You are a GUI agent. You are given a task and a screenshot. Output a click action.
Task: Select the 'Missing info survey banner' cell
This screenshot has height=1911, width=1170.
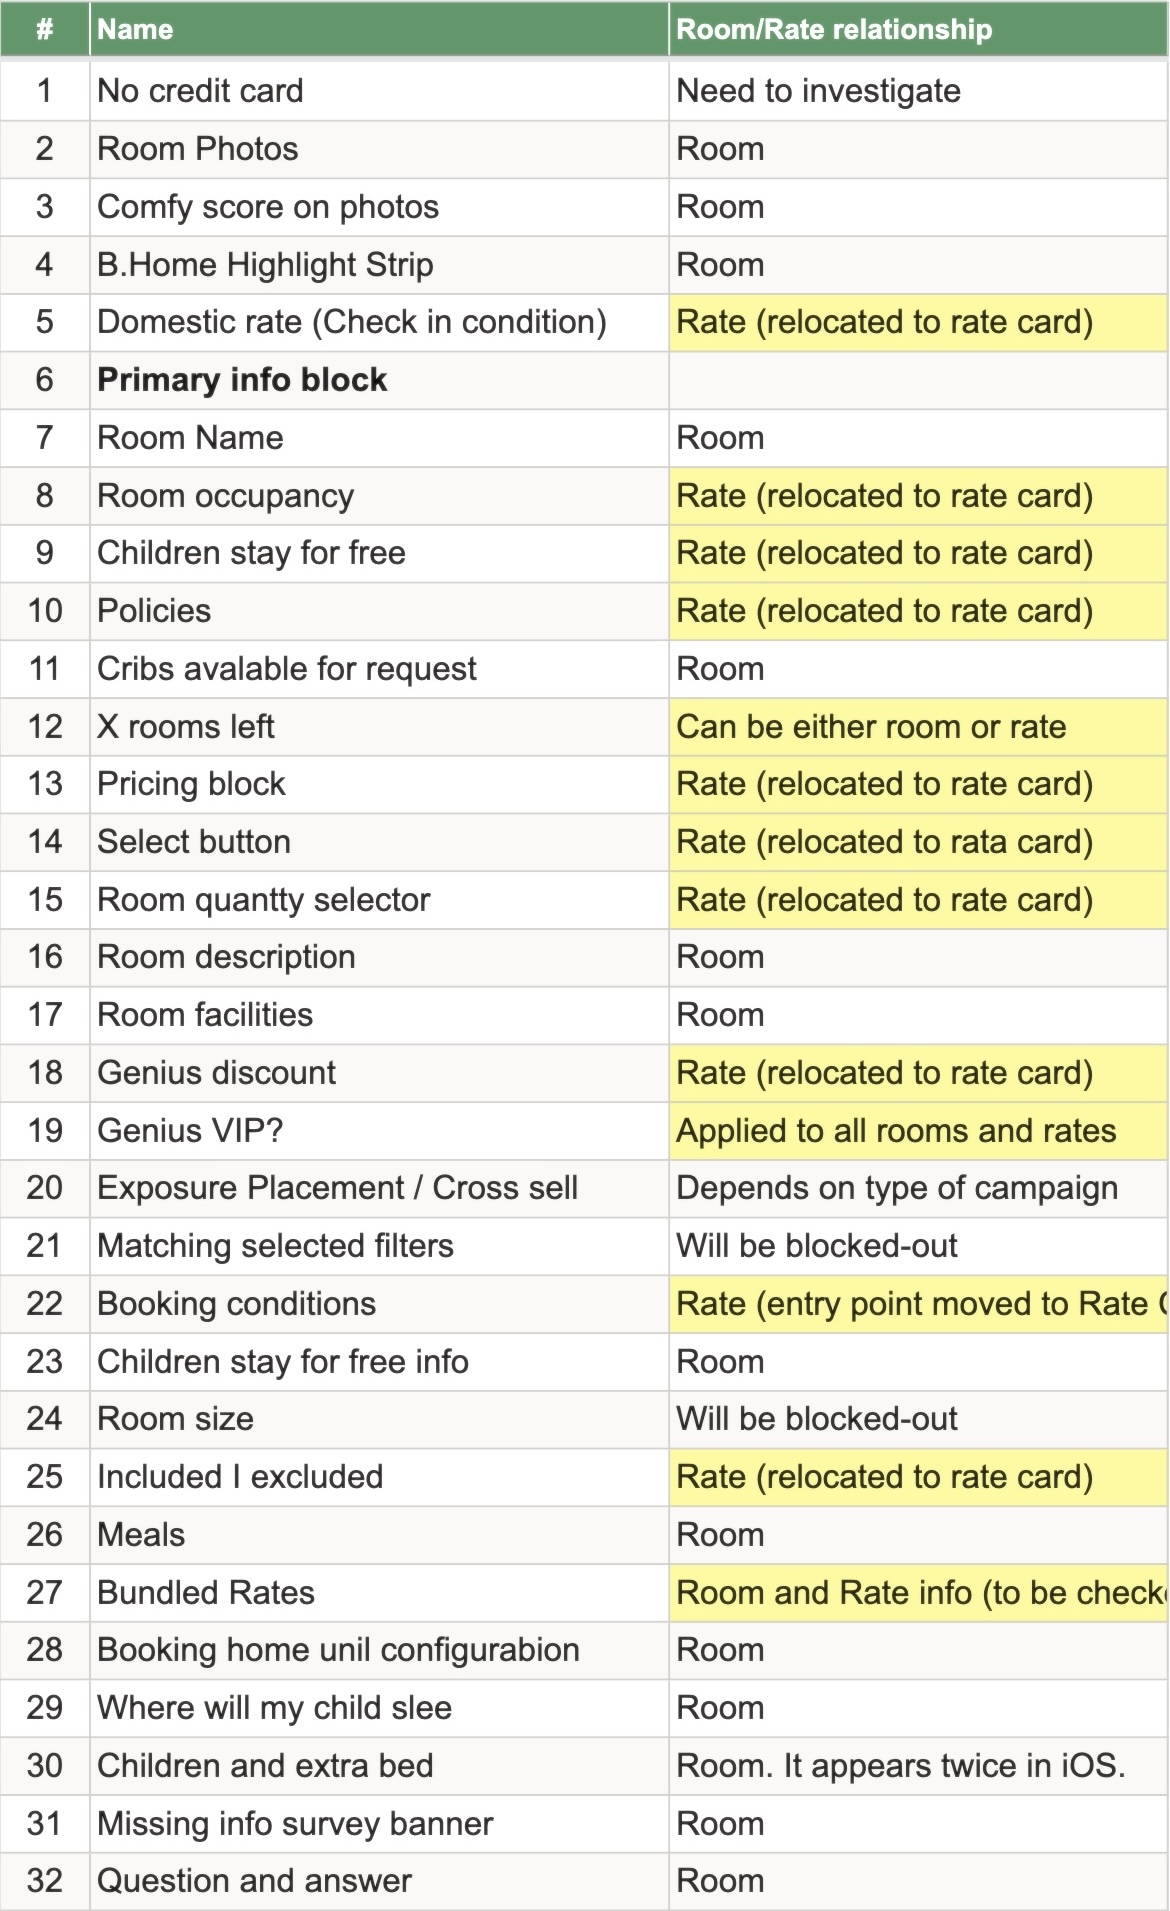point(379,1824)
